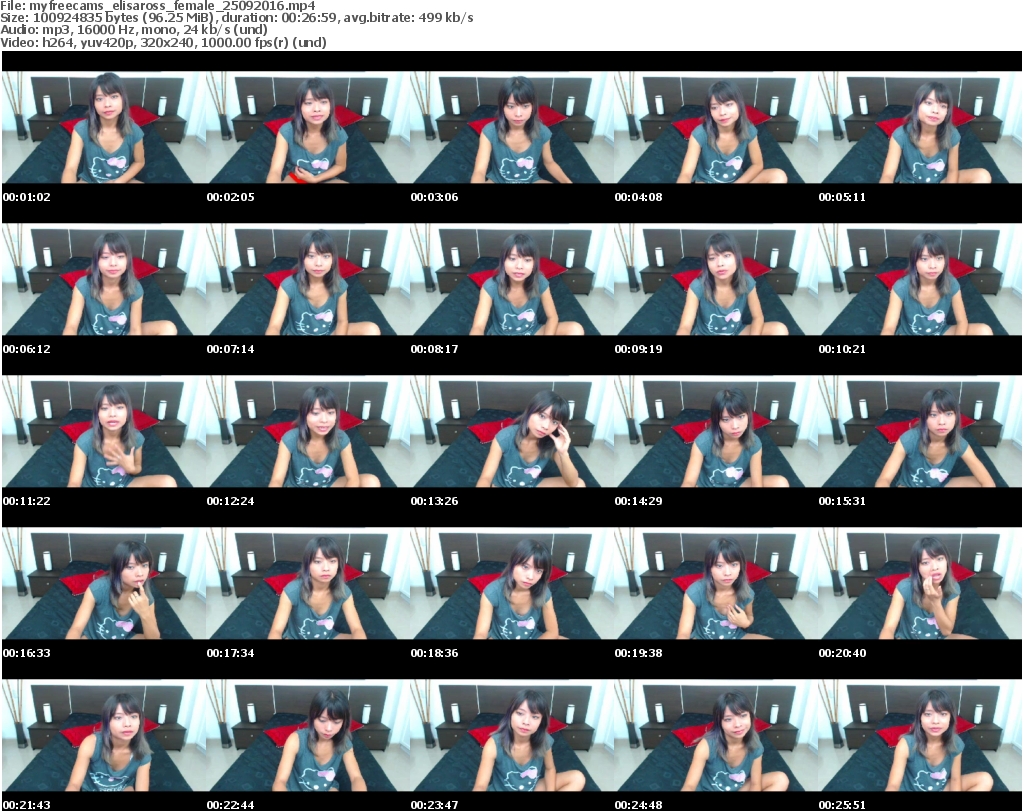Screen dimensions: 1024x811
Task: Open the frame above timestamp 00:10:21
Action: [x=920, y=279]
